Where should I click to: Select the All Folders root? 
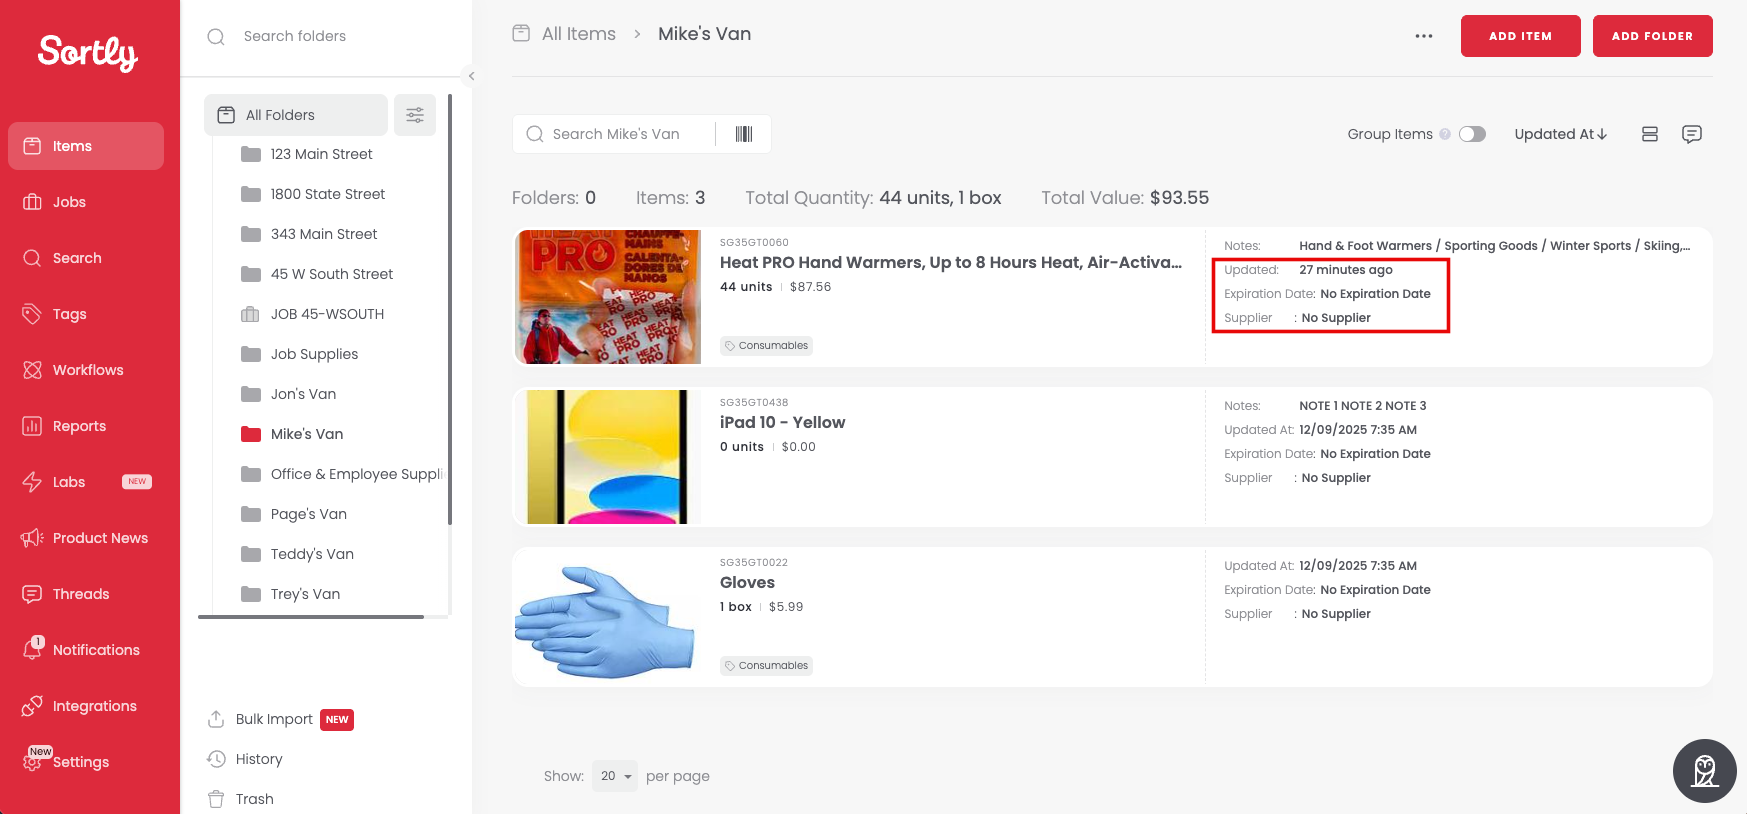(x=296, y=115)
